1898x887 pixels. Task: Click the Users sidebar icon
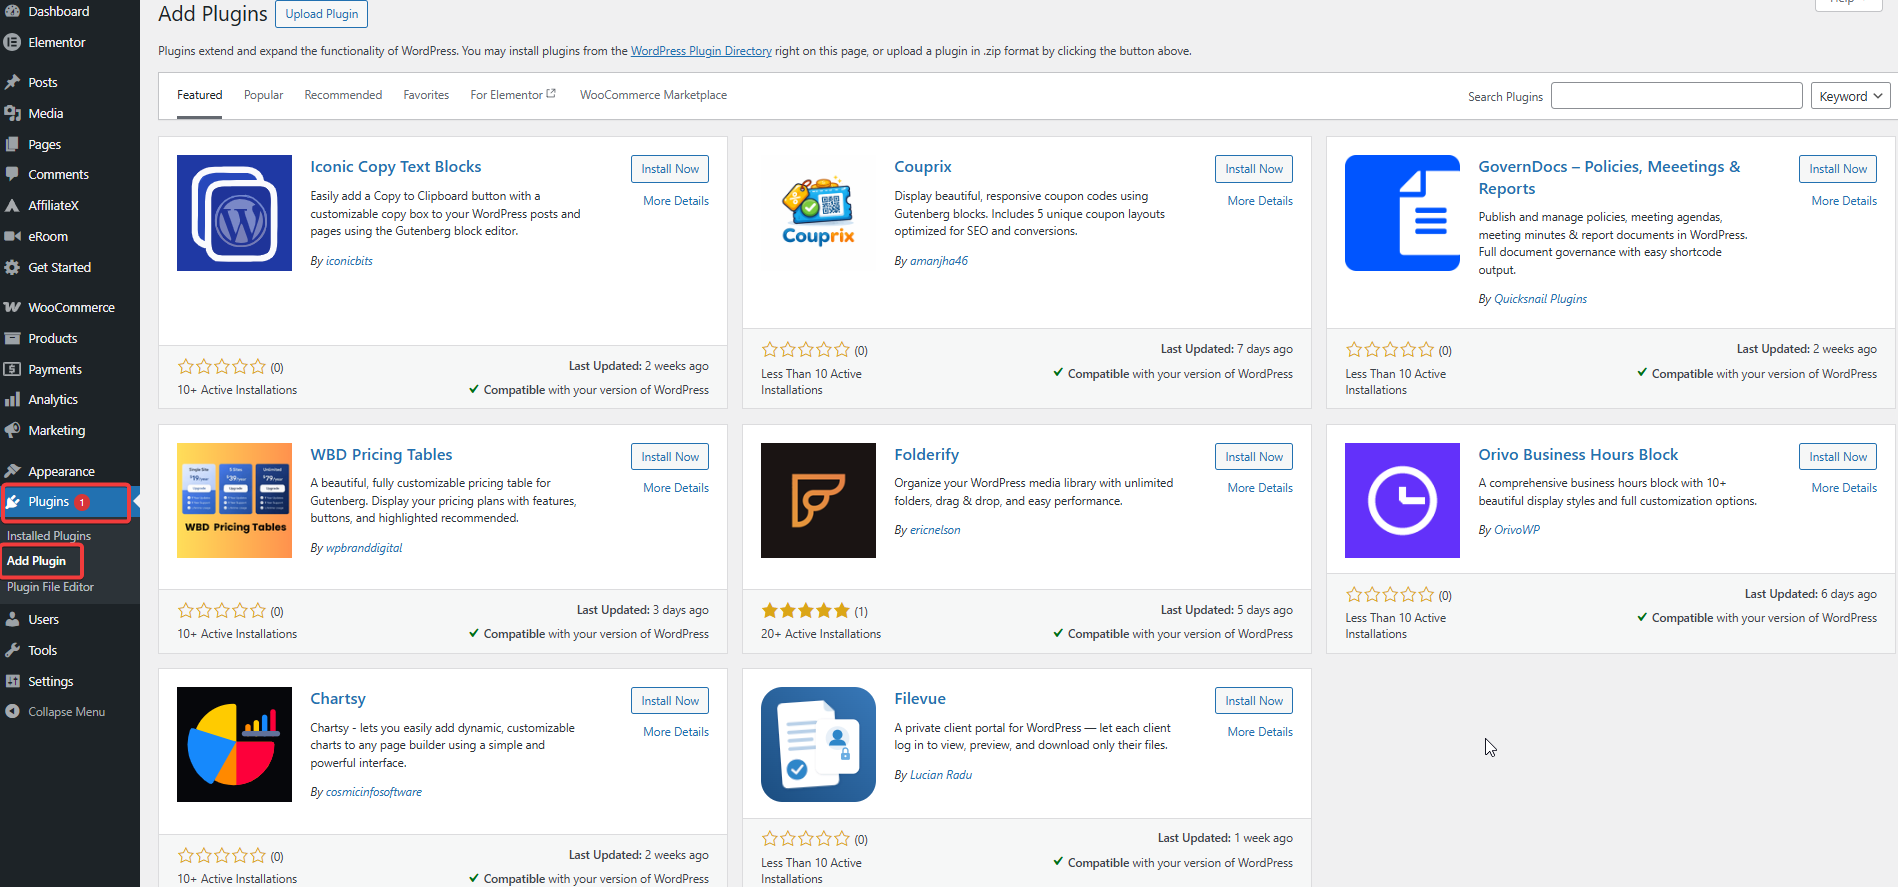(x=13, y=619)
